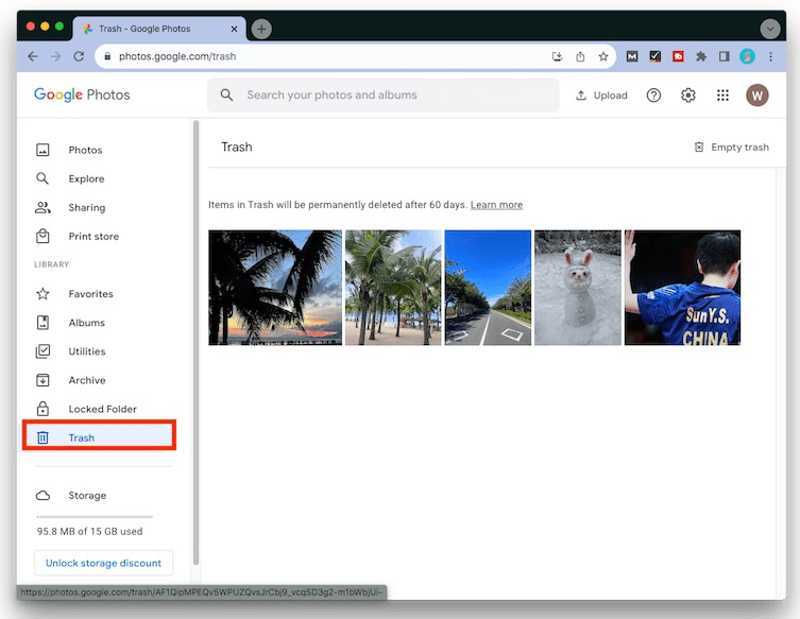This screenshot has height=619, width=800.
Task: Open Photos from the sidebar
Action: 85,149
